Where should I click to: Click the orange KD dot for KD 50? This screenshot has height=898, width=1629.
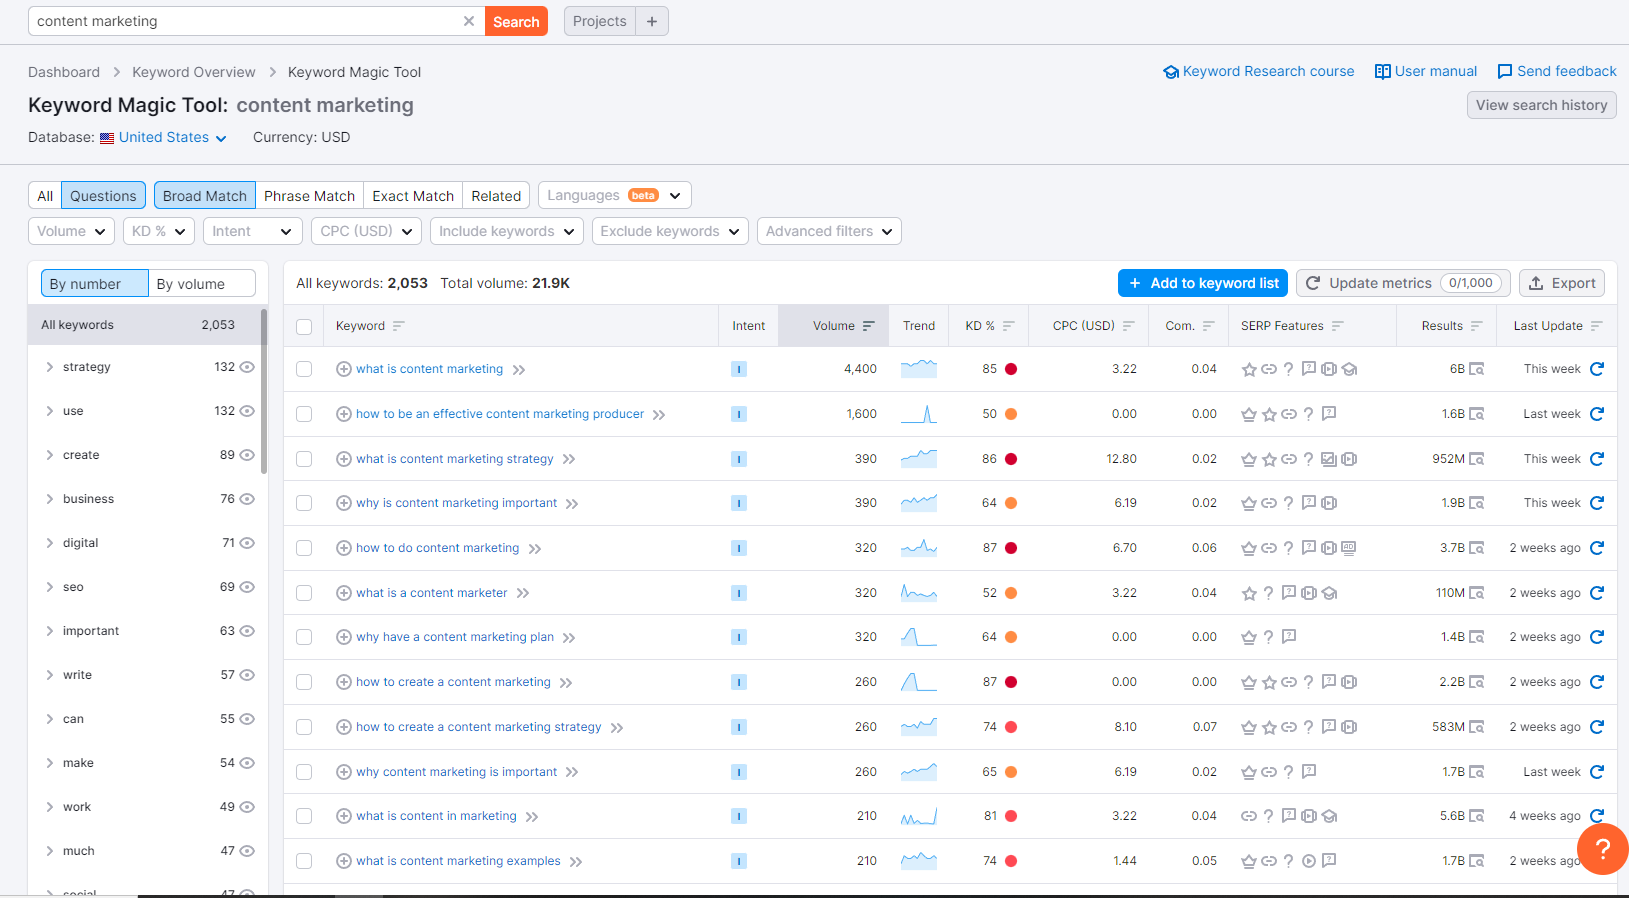(x=1011, y=414)
